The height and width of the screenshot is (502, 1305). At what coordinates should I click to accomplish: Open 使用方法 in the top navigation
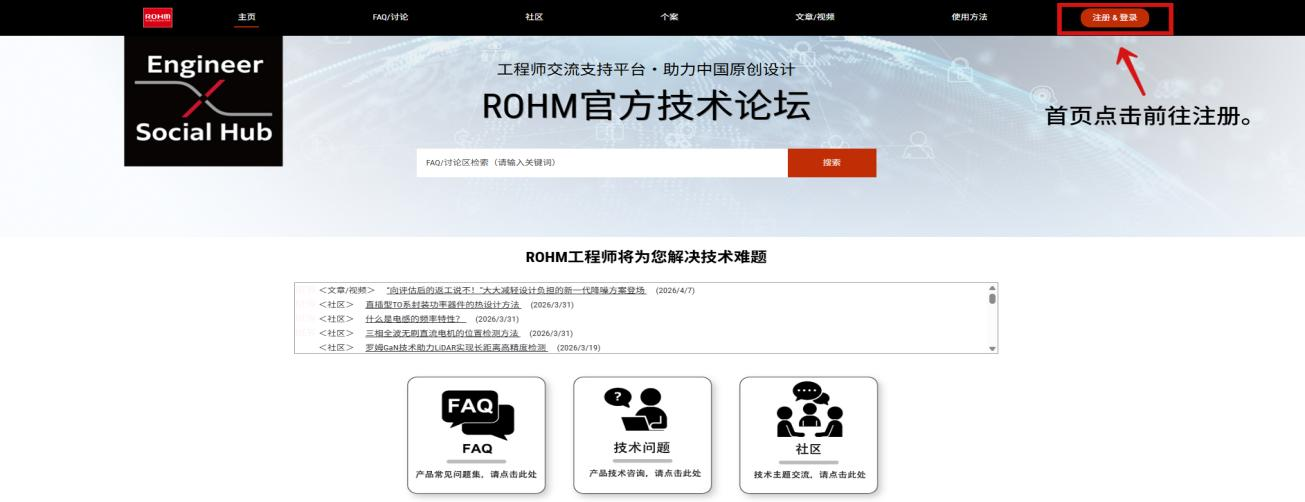pyautogui.click(x=969, y=17)
